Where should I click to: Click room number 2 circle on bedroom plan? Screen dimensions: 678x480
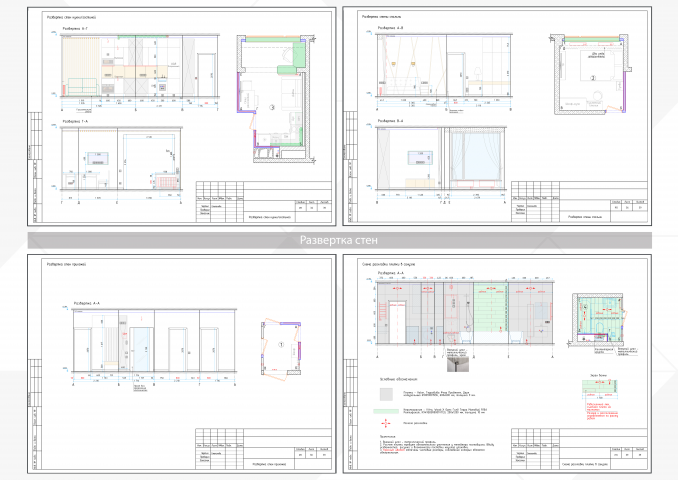(593, 78)
